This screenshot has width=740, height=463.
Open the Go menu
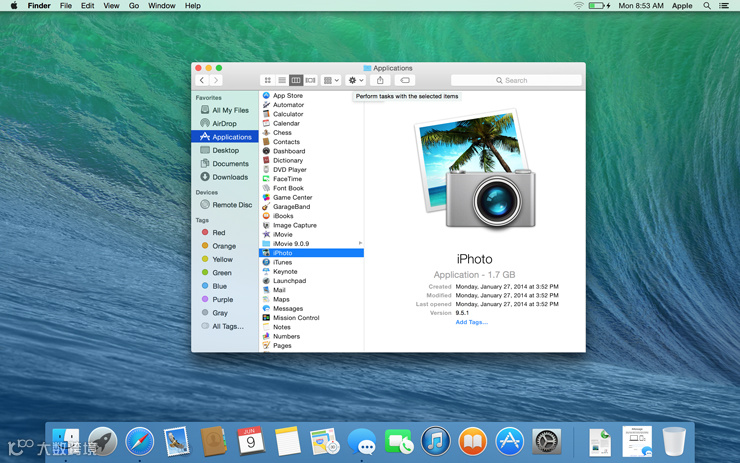(x=134, y=6)
